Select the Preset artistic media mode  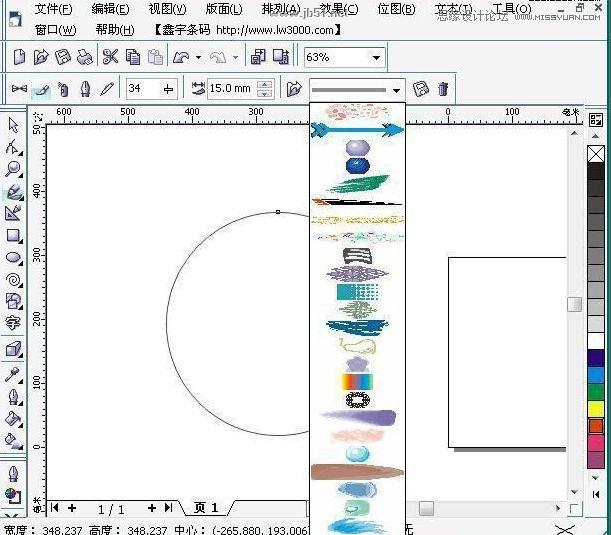[19, 89]
